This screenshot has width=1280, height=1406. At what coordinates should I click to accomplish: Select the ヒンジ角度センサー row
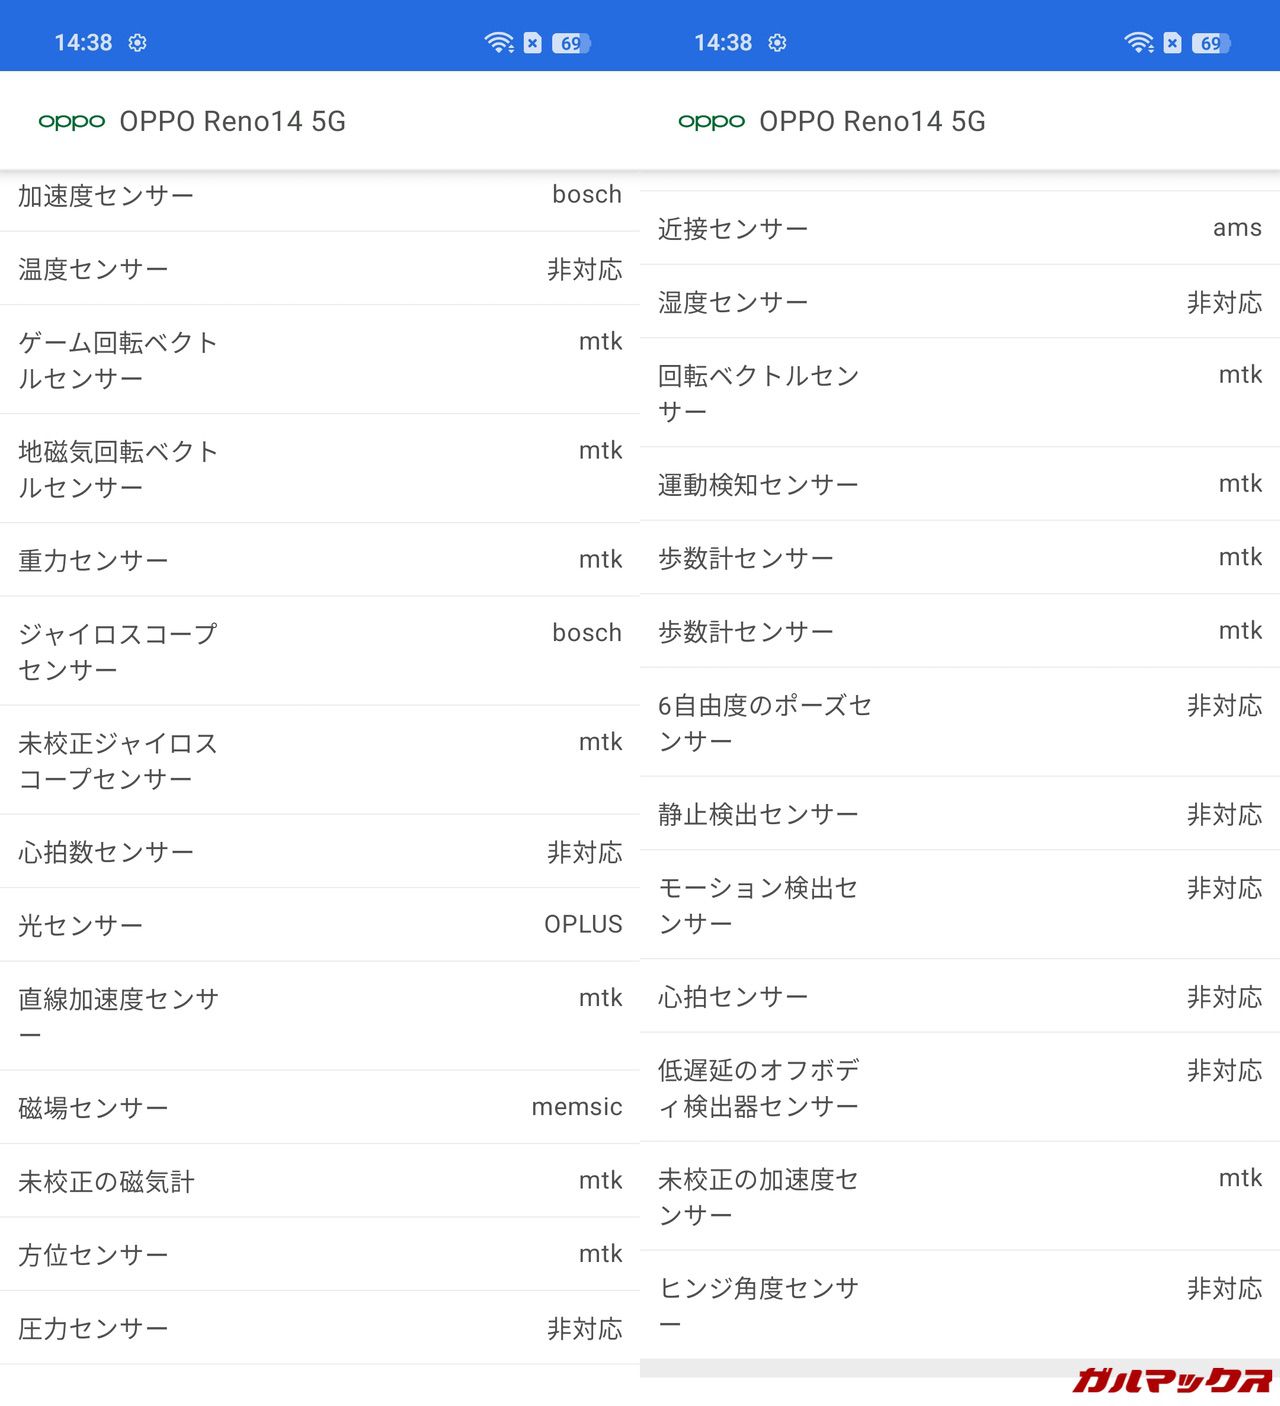(960, 1305)
